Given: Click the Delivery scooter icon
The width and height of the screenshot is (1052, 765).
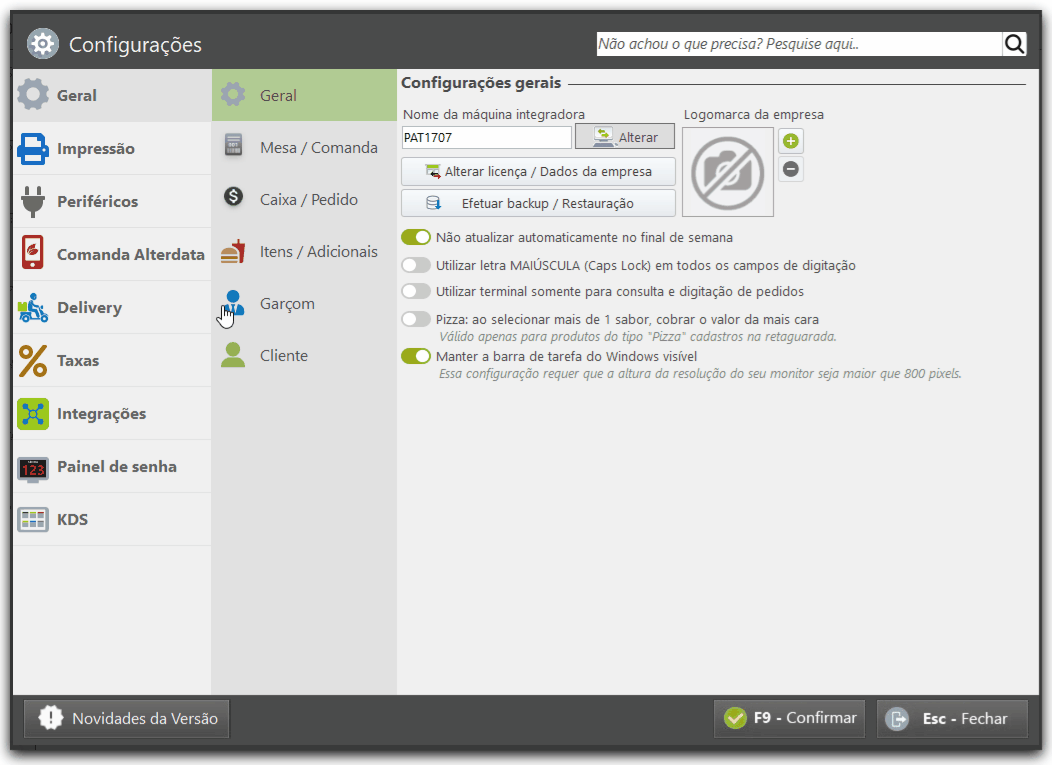Looking at the screenshot, I should click(33, 307).
